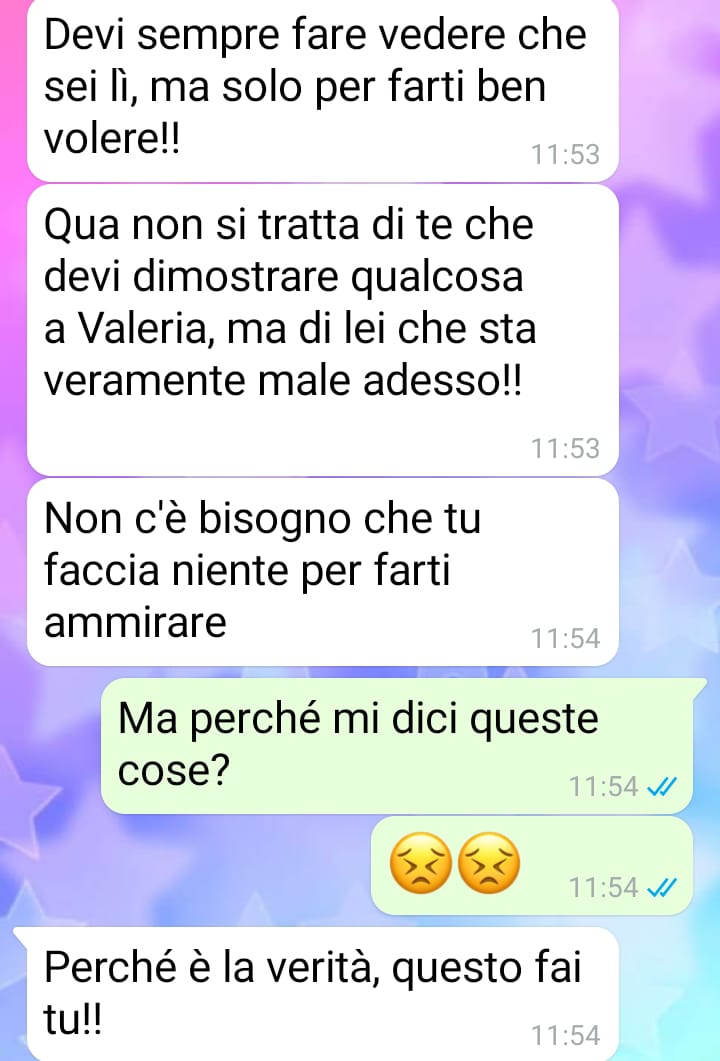Tap the read ticks on 'Ma perché' message
This screenshot has height=1061, width=720.
point(661,787)
